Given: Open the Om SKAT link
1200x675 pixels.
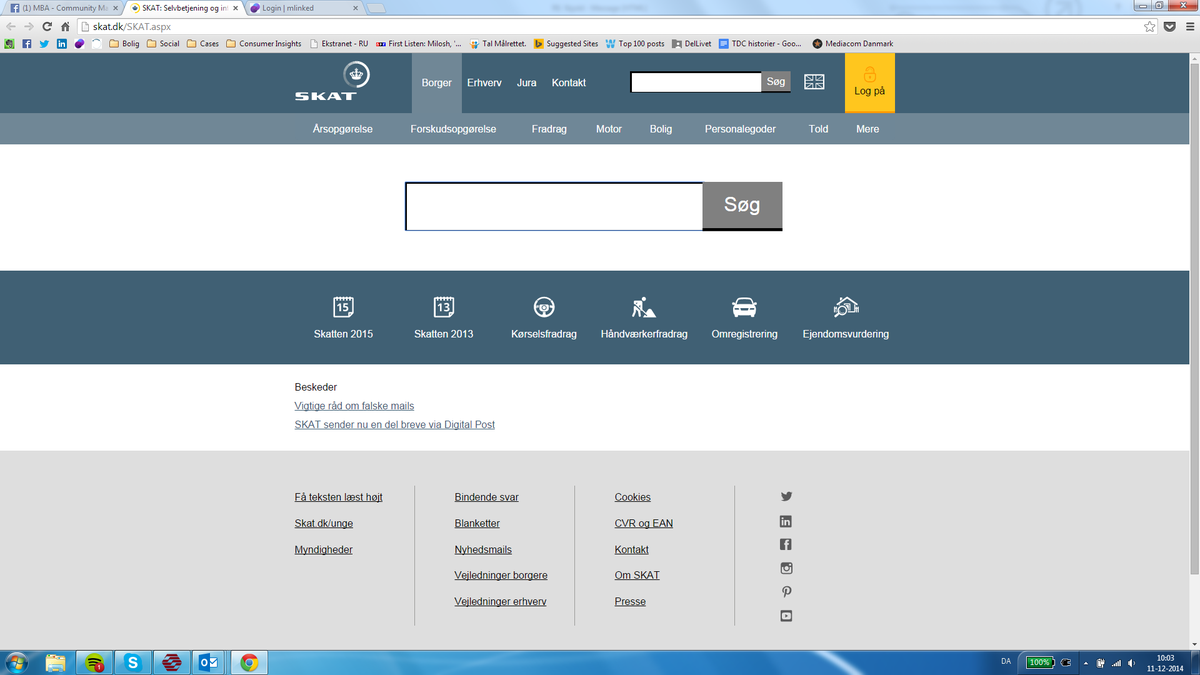Looking at the screenshot, I should point(637,575).
